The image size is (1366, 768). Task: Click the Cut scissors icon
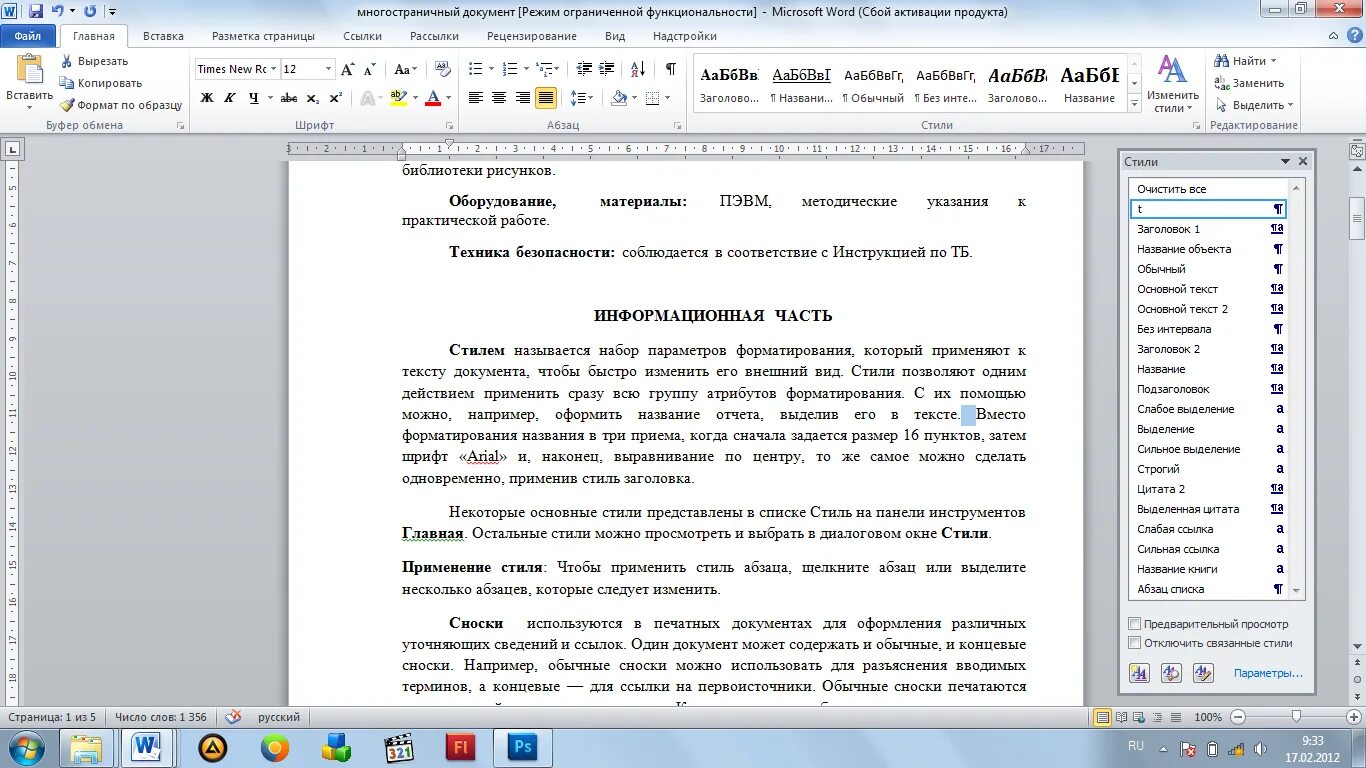point(67,62)
